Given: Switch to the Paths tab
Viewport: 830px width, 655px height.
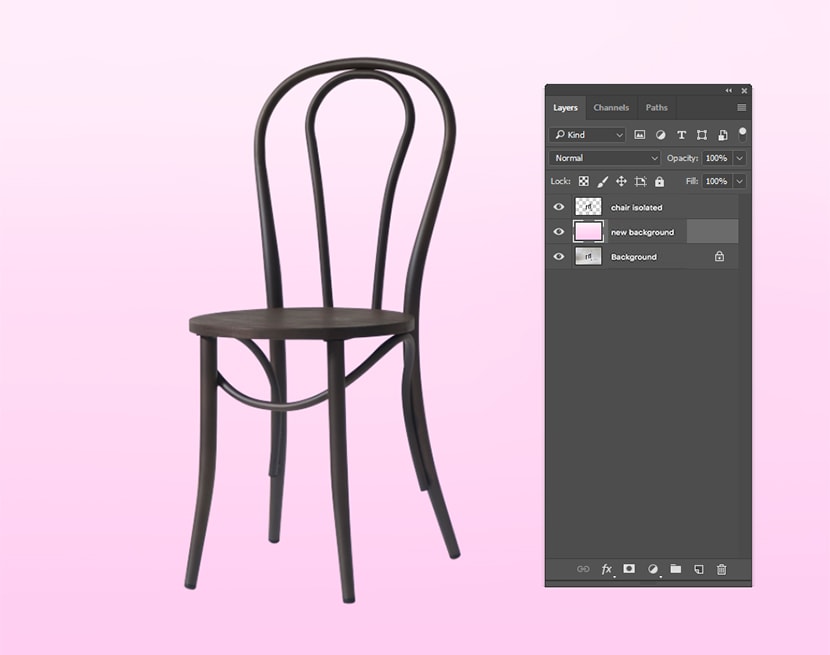Looking at the screenshot, I should tap(656, 107).
